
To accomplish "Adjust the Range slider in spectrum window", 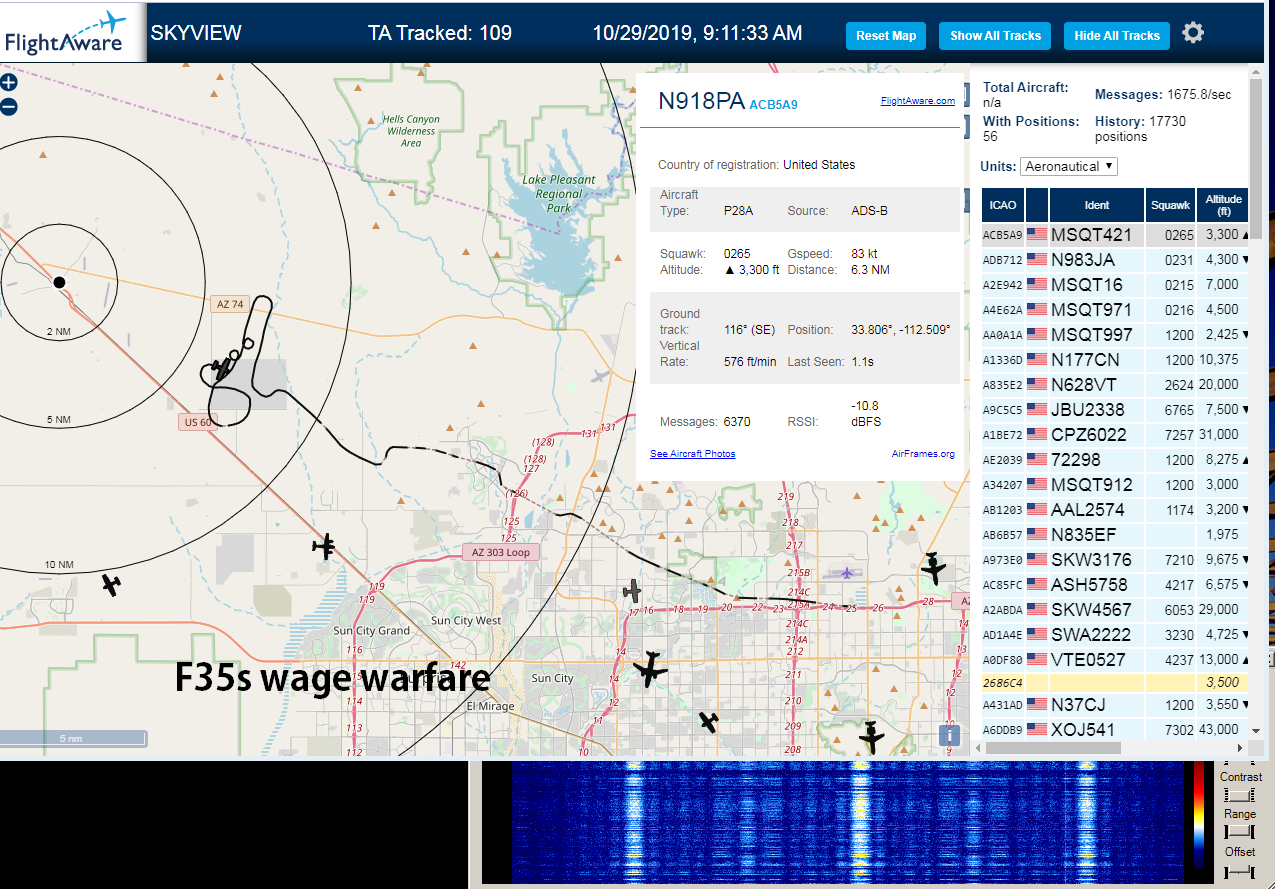I will (1239, 832).
